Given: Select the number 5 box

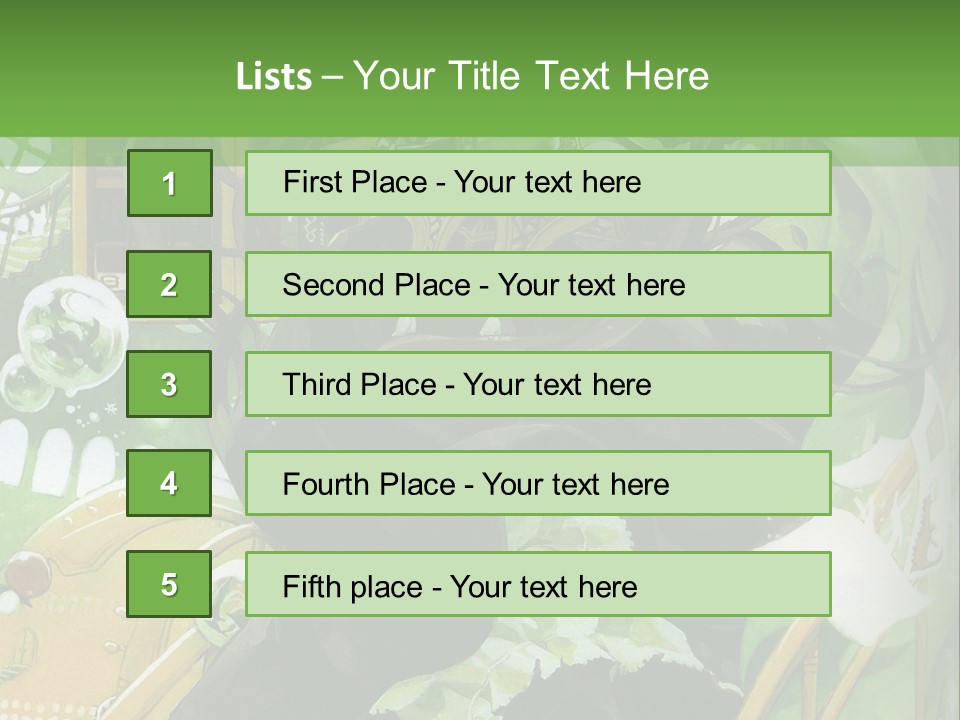Looking at the screenshot, I should click(169, 584).
